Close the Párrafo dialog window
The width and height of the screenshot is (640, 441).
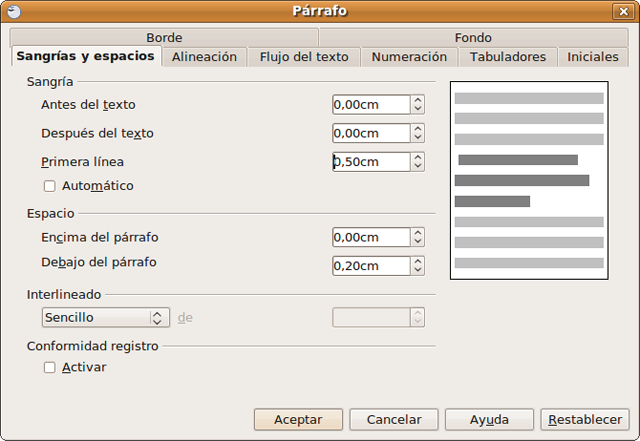pyautogui.click(x=624, y=11)
